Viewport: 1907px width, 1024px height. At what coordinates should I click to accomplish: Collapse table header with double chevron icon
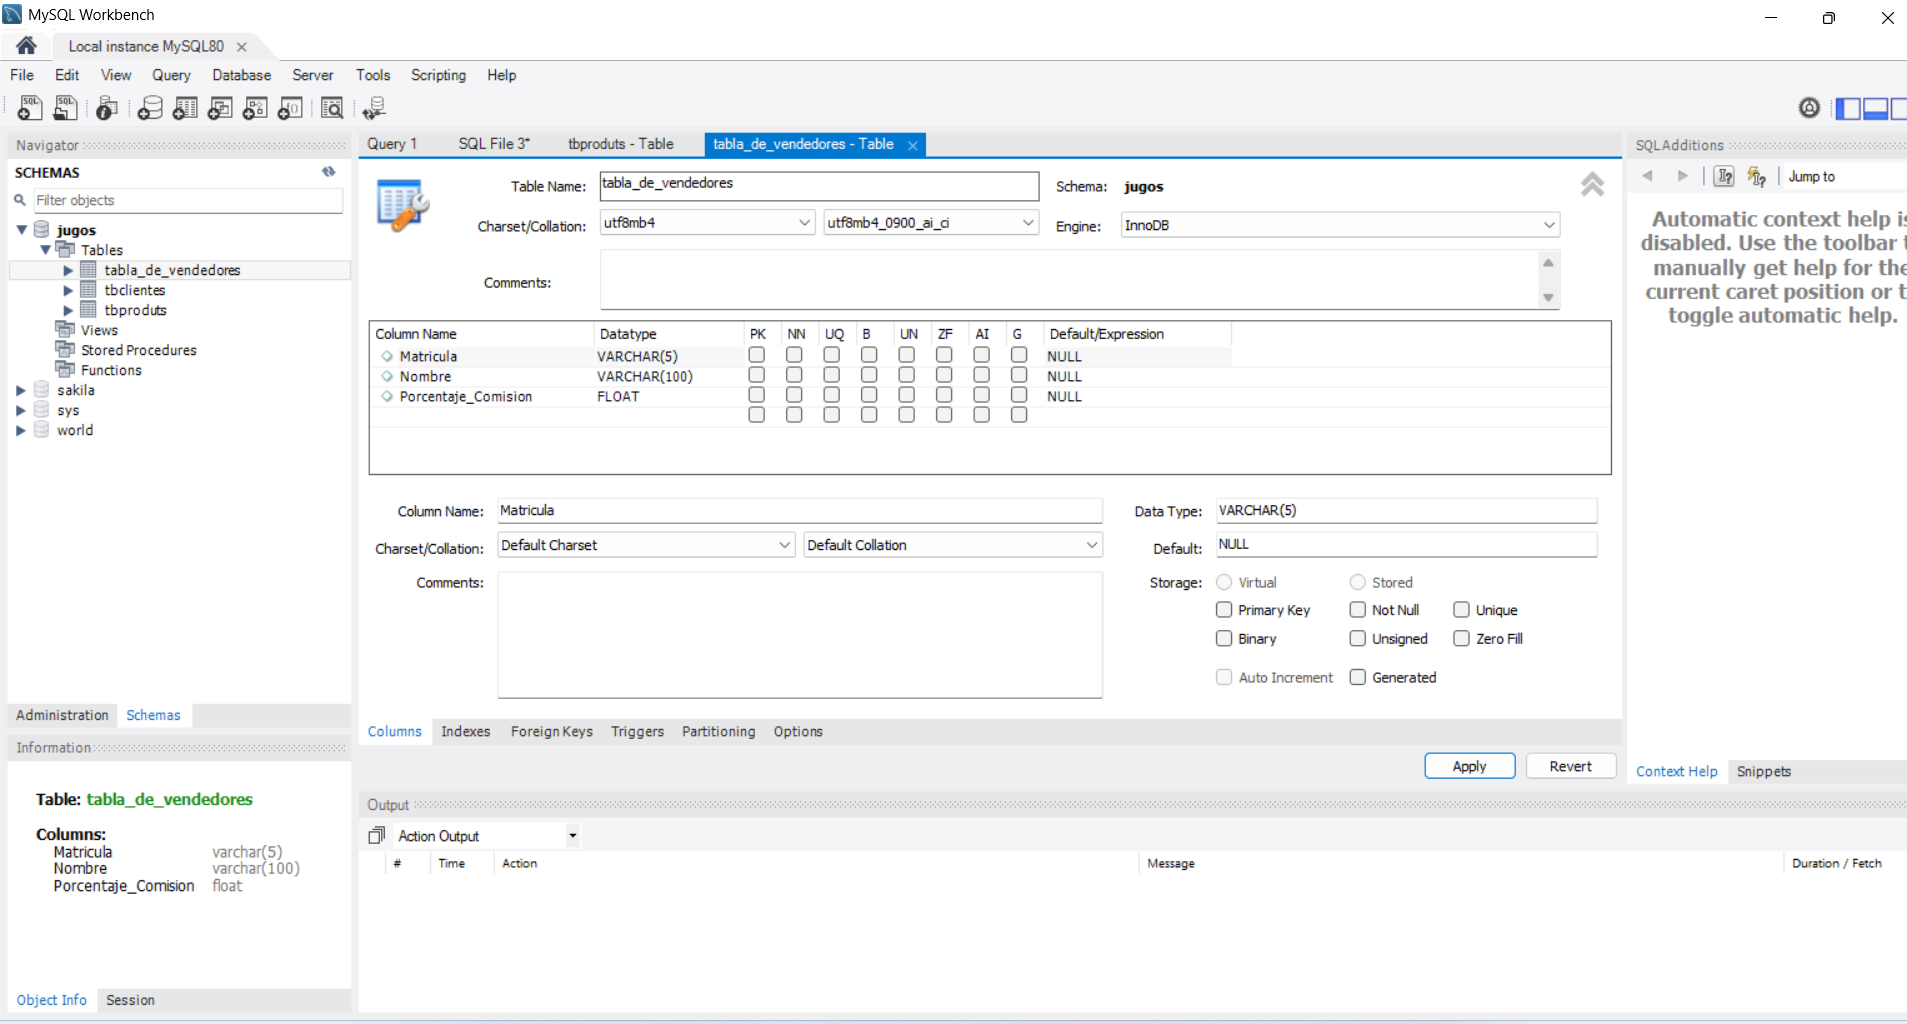(1592, 184)
